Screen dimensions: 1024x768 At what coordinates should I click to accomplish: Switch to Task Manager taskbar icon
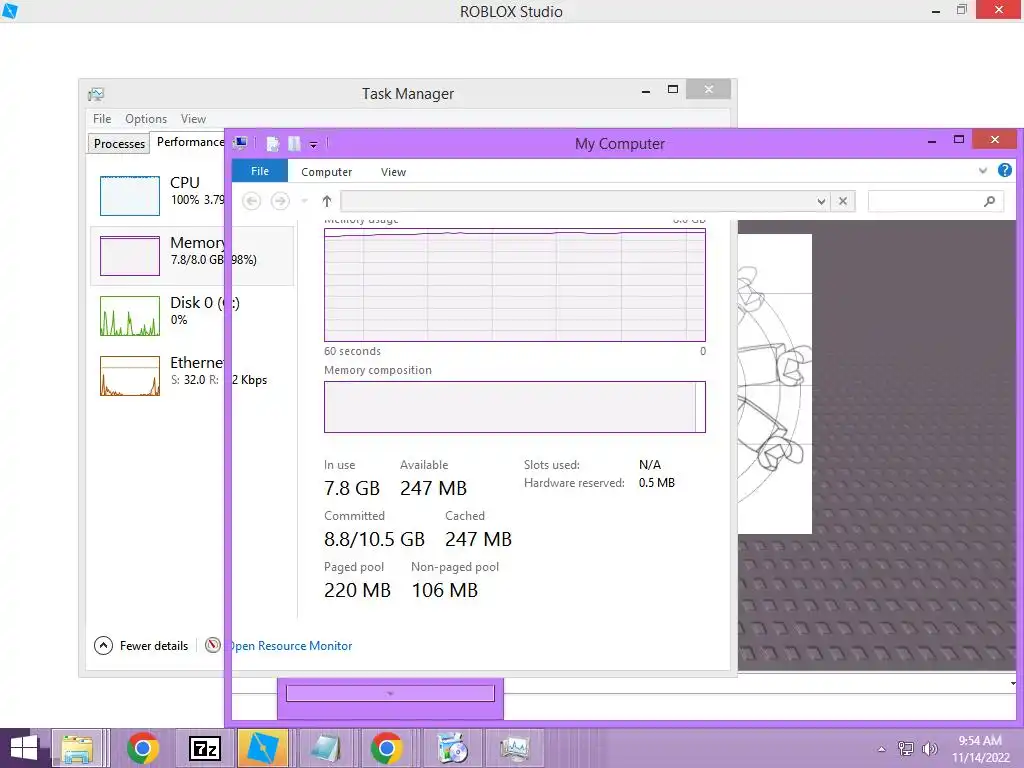(x=515, y=748)
